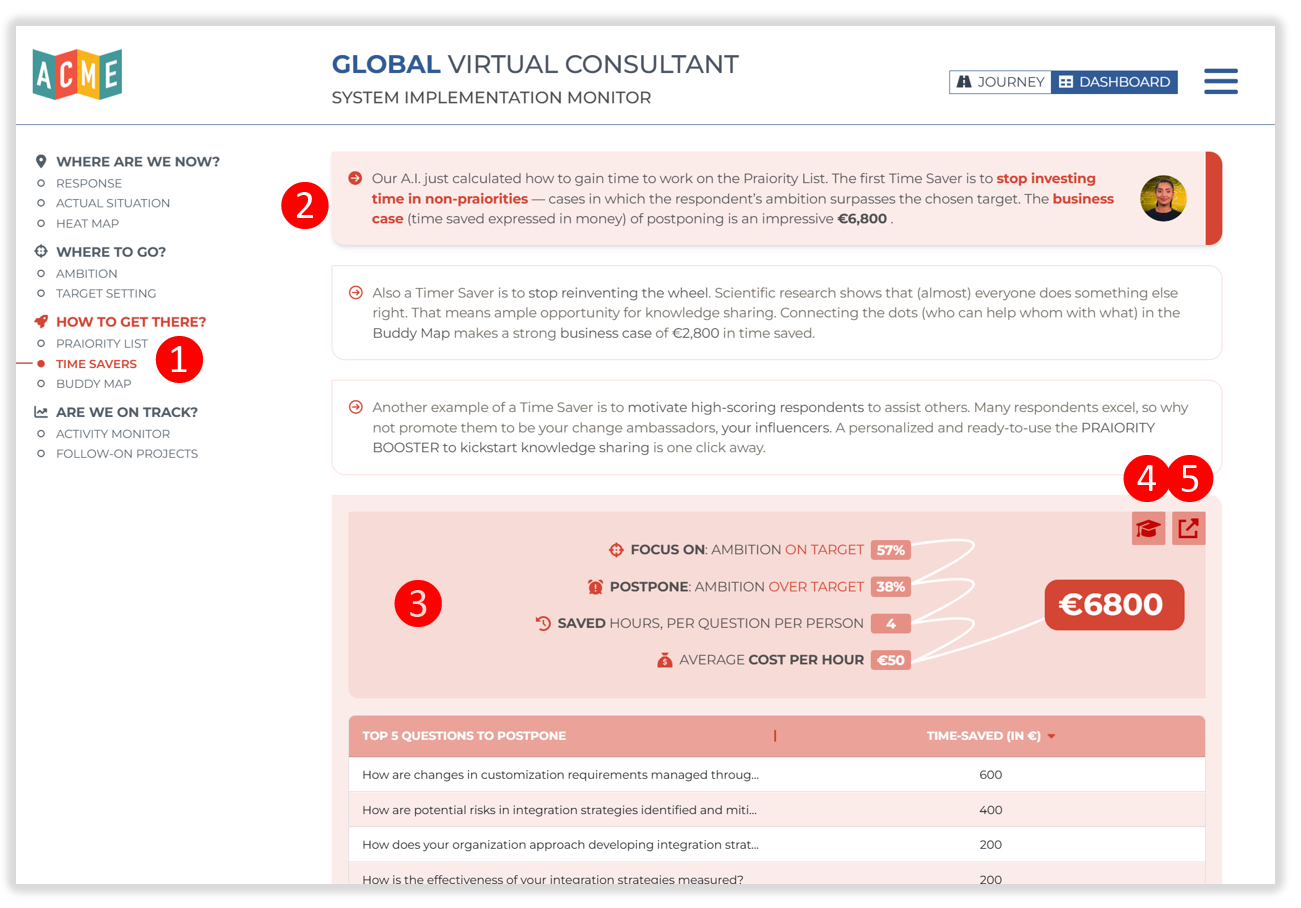Open AMBITION in sidebar
The height and width of the screenshot is (908, 1301).
pyautogui.click(x=86, y=273)
